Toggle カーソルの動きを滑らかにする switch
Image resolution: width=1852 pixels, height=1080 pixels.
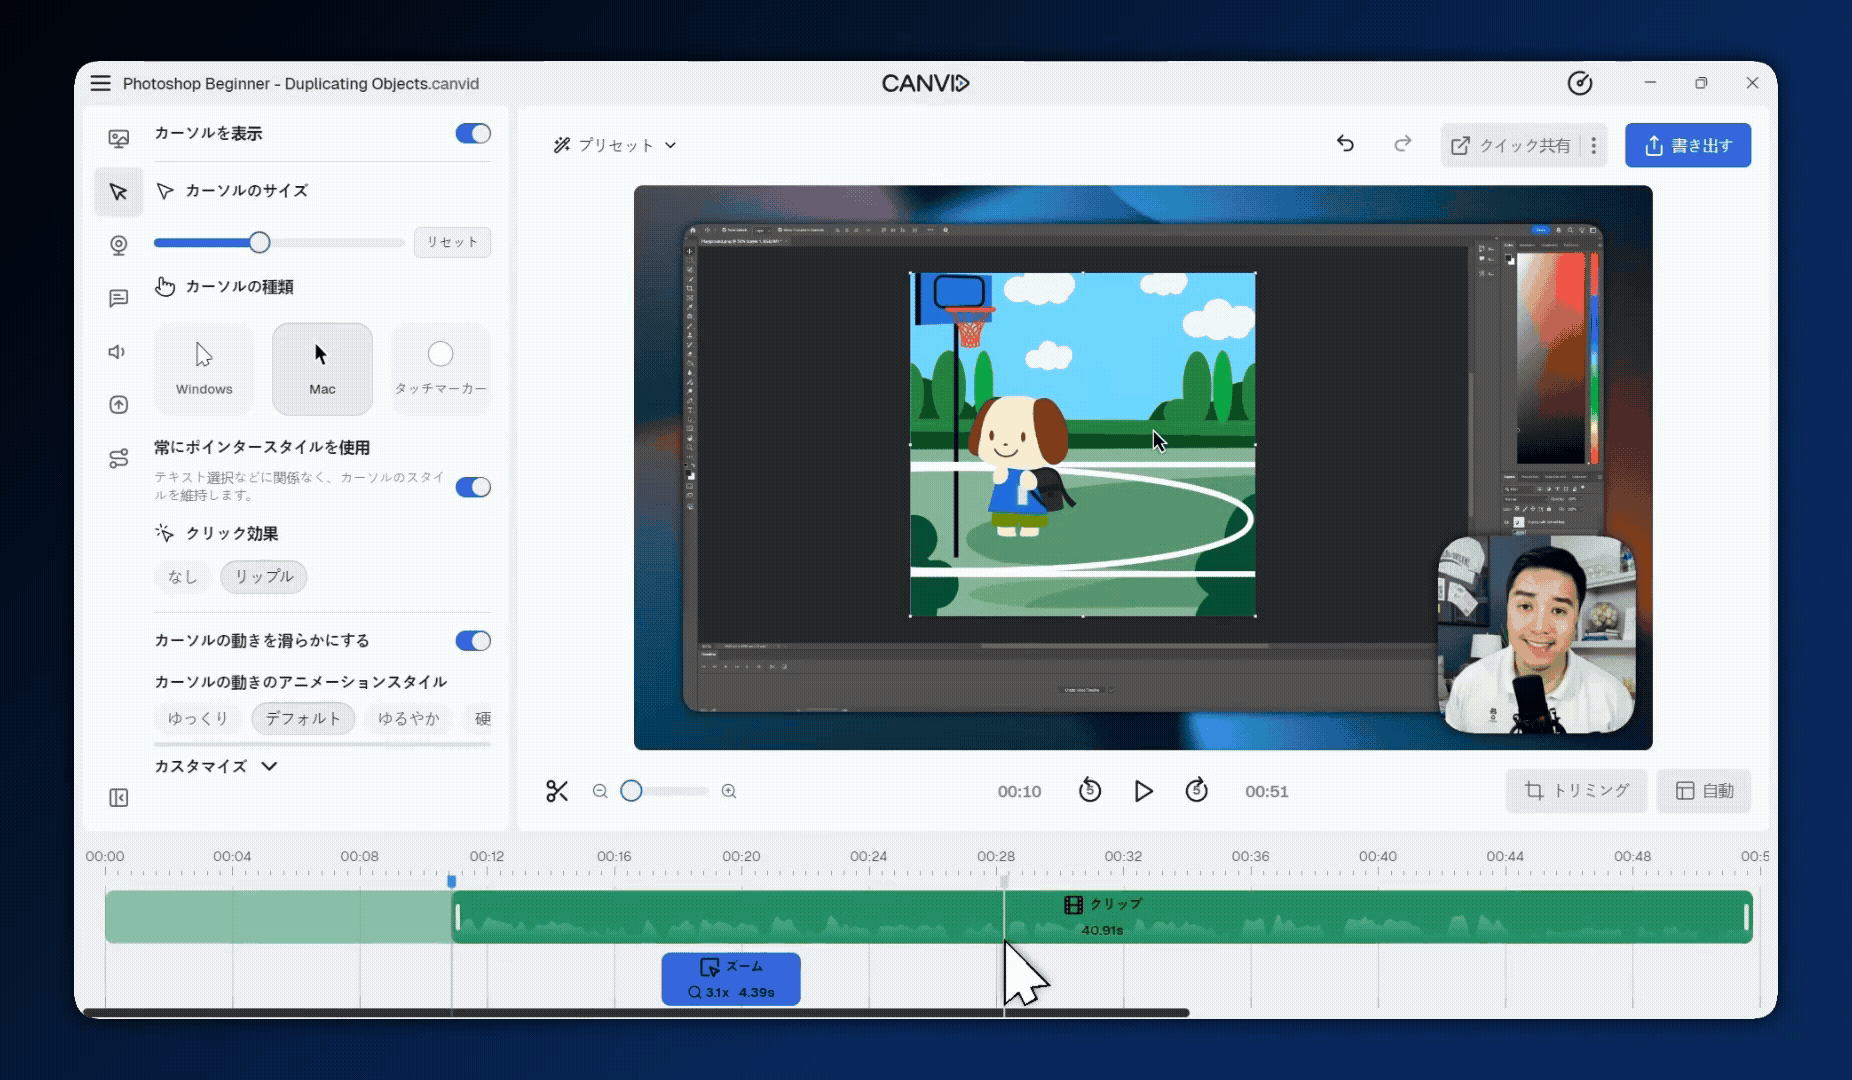tap(472, 641)
